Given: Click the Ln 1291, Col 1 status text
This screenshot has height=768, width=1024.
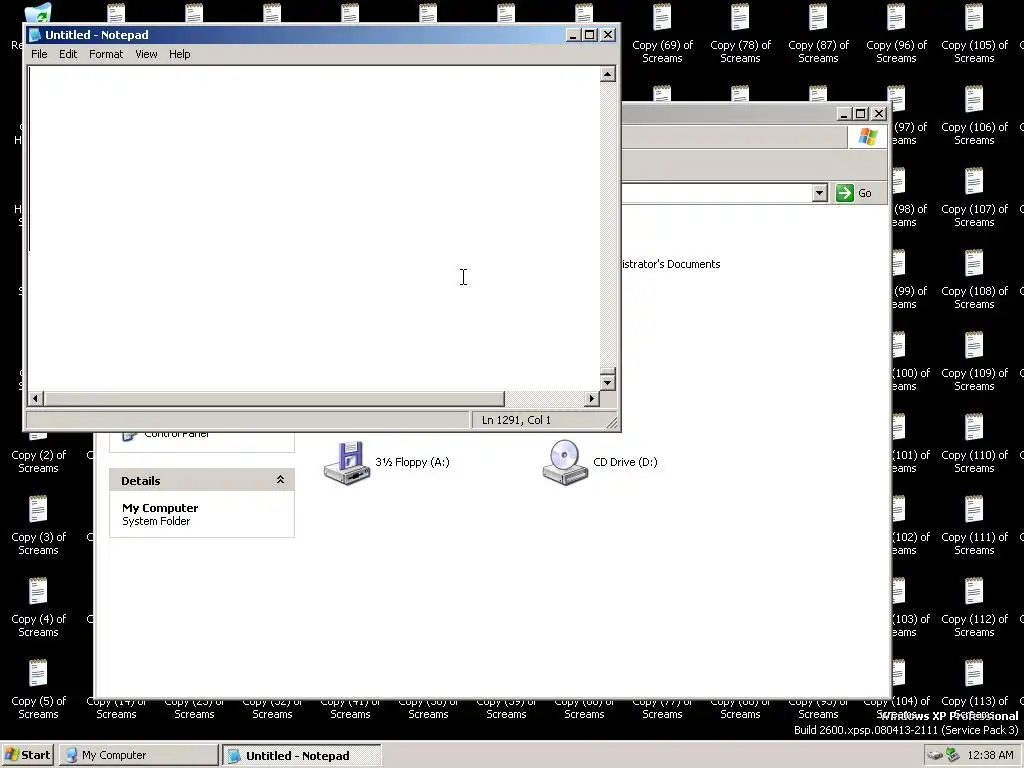Looking at the screenshot, I should click(516, 420).
